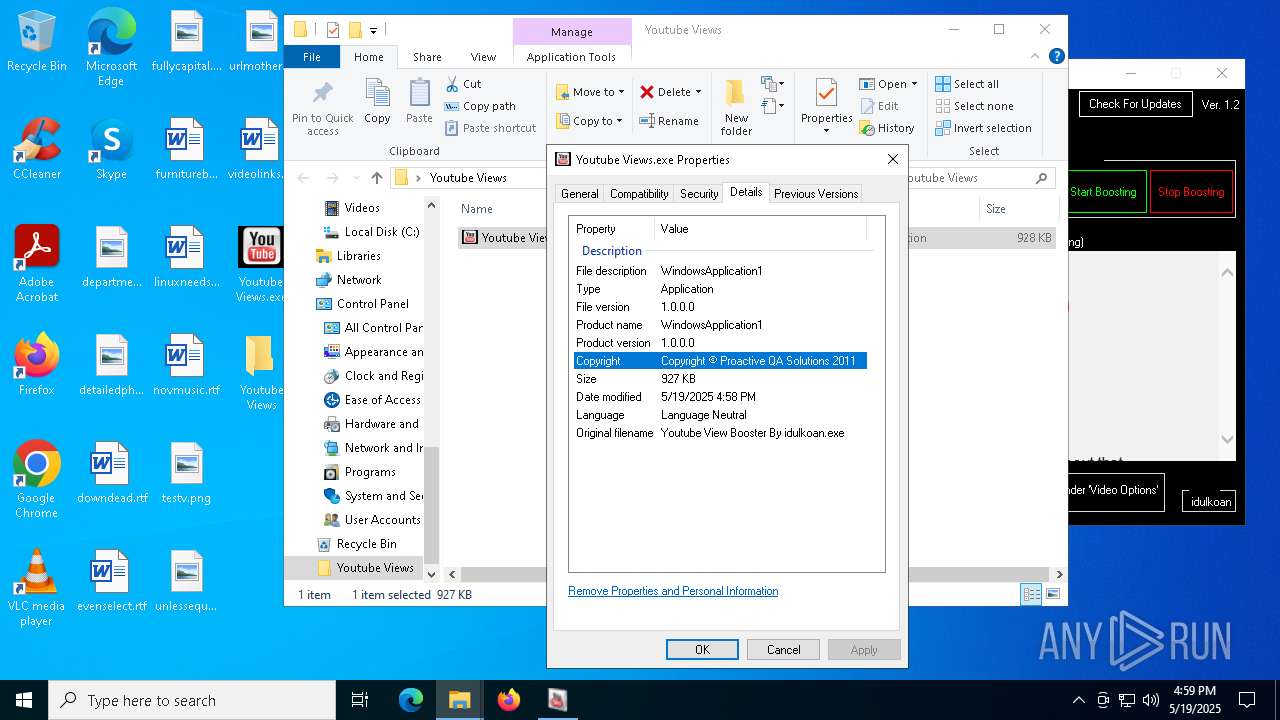Open the Properties dropdown arrow
Image resolution: width=1280 pixels, height=720 pixels.
(x=826, y=131)
